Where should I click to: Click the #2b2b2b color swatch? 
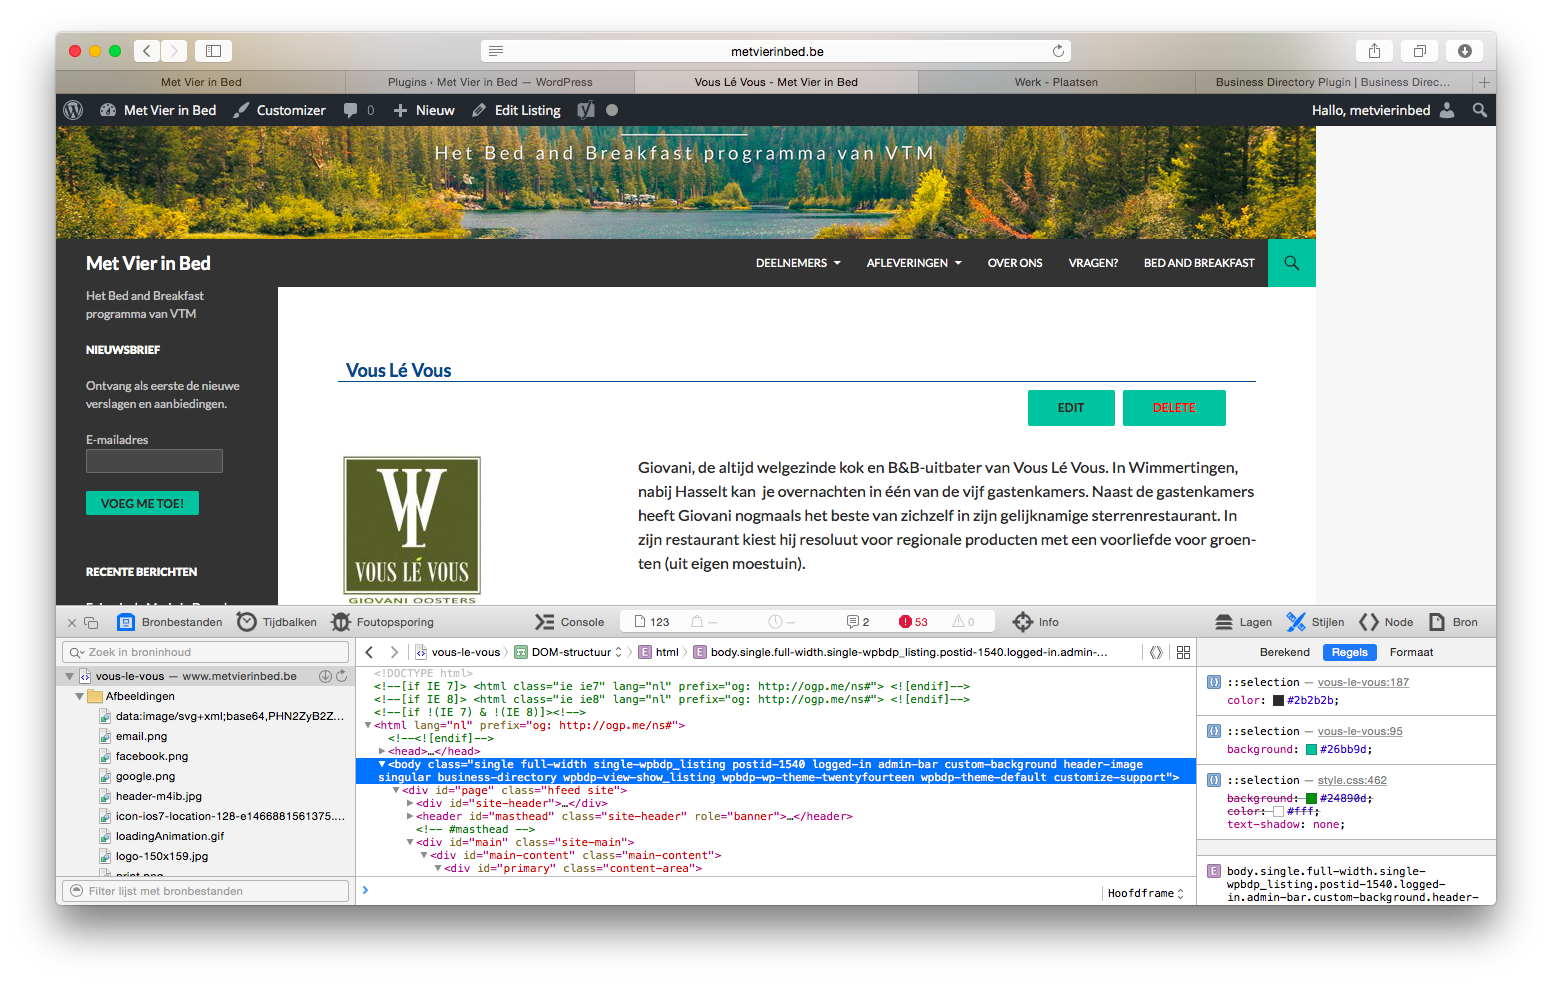tap(1278, 700)
